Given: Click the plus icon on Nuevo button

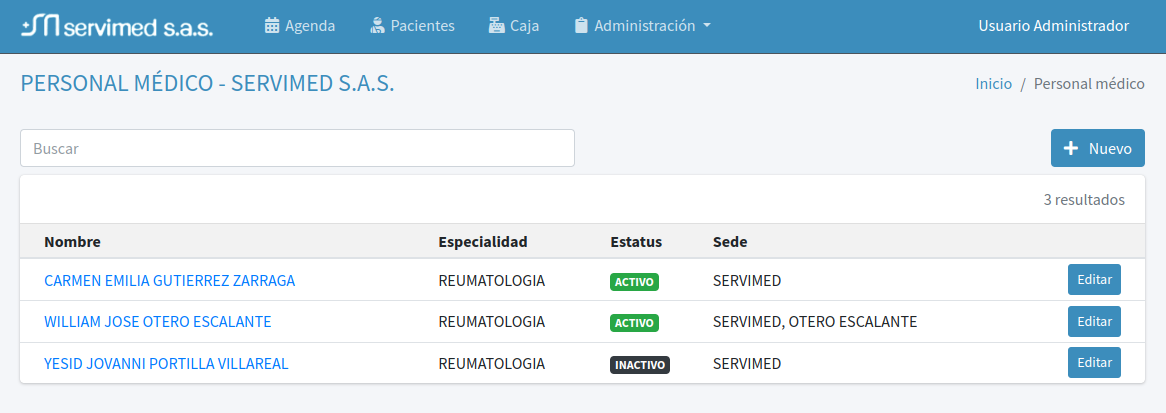Looking at the screenshot, I should click(1071, 148).
